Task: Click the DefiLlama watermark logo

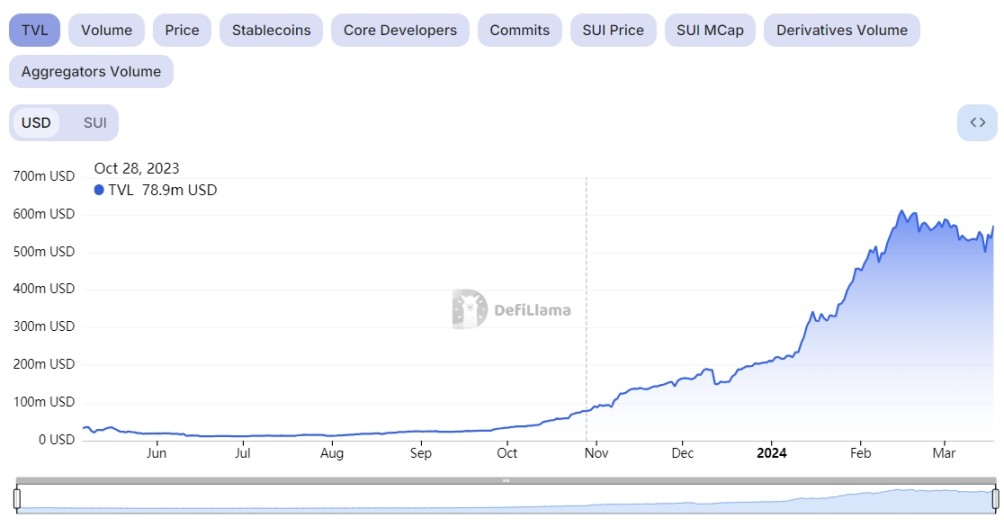Action: tap(511, 309)
